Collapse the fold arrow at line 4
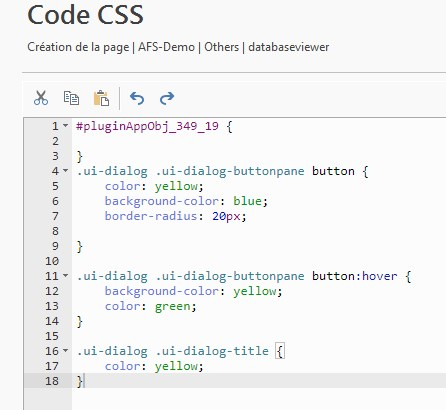 tap(65, 171)
